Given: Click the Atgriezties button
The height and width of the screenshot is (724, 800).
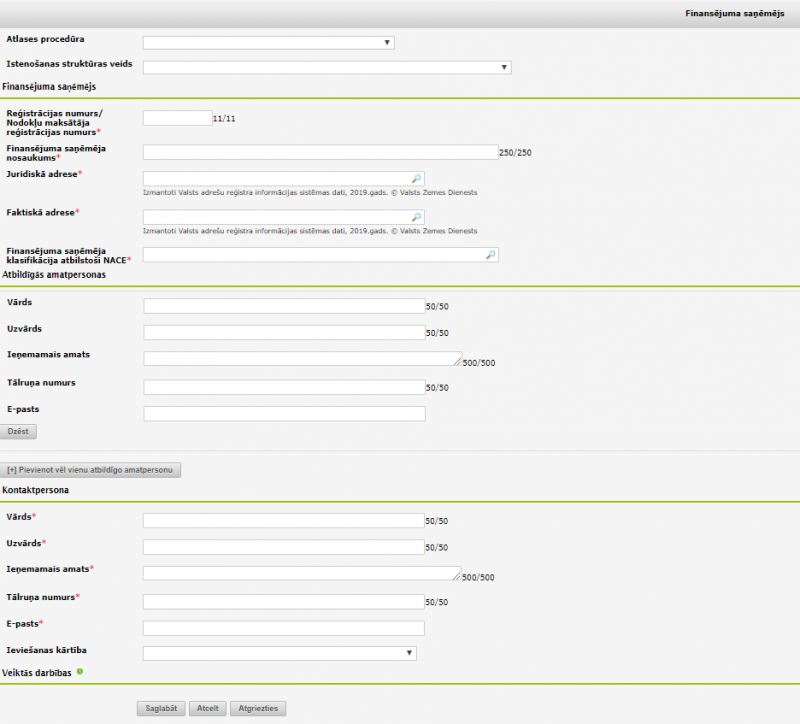Looking at the screenshot, I should pyautogui.click(x=259, y=708).
